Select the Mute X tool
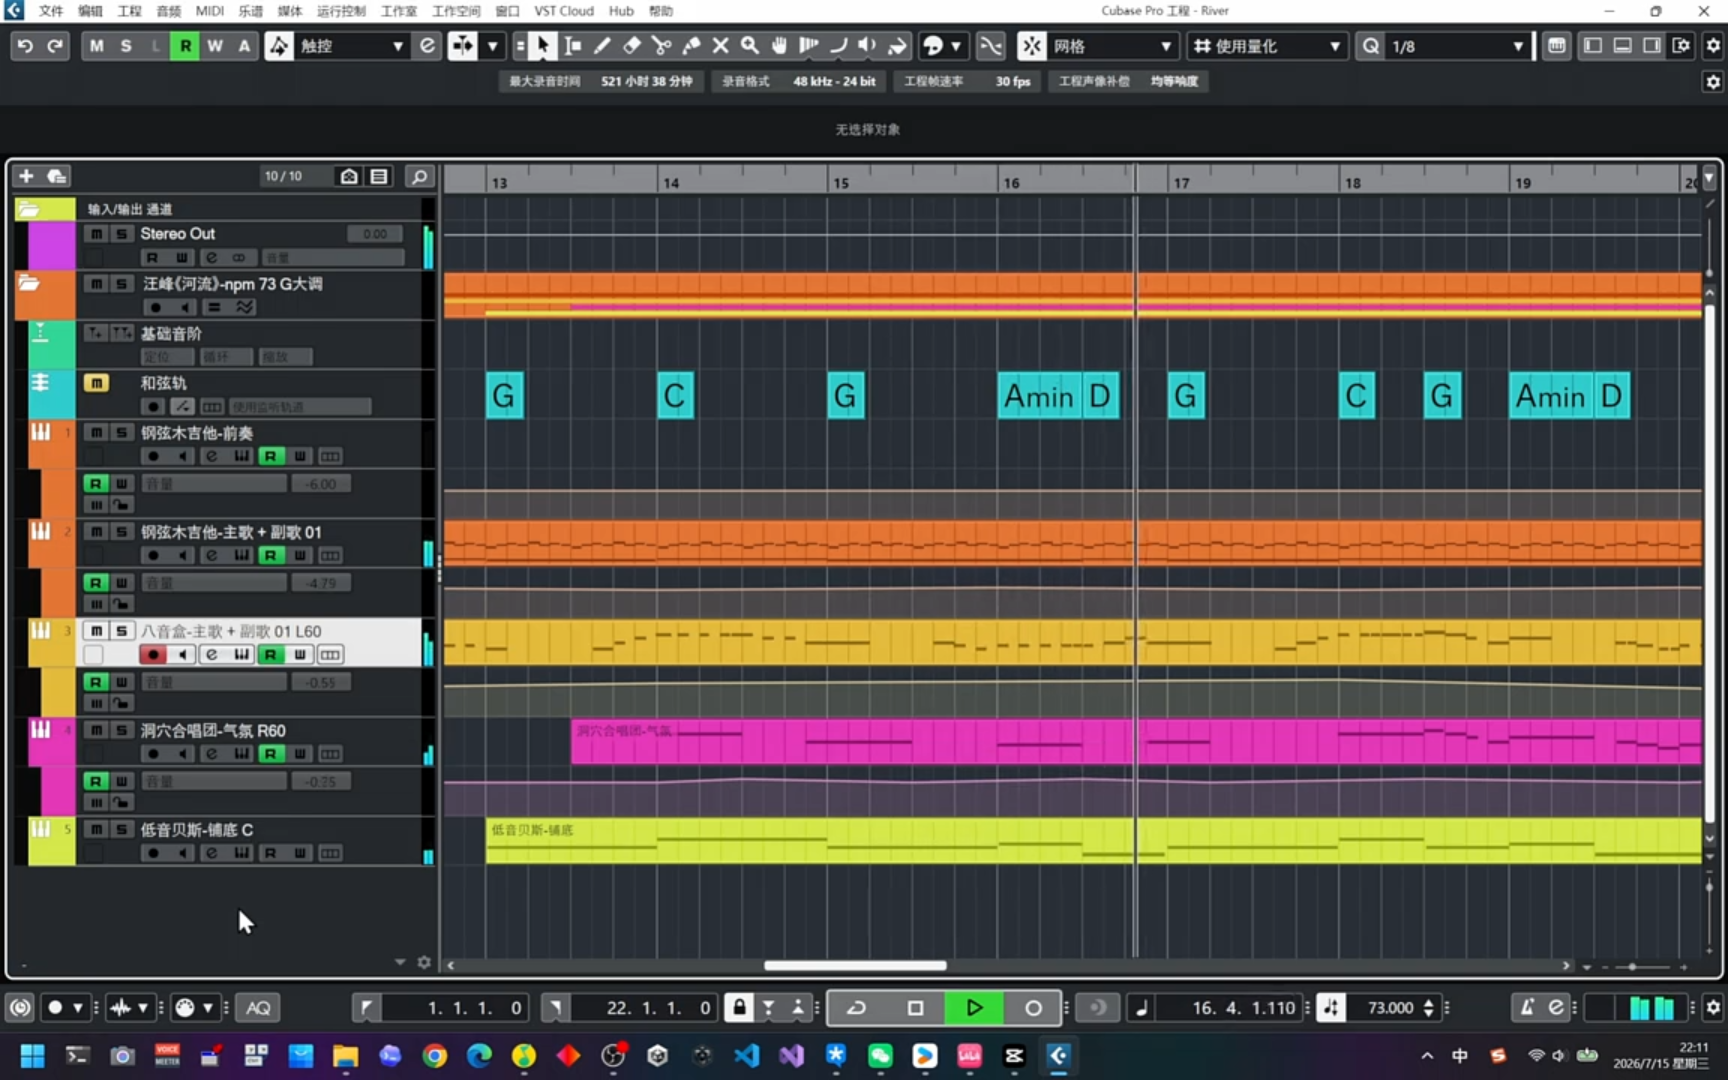 coord(720,46)
